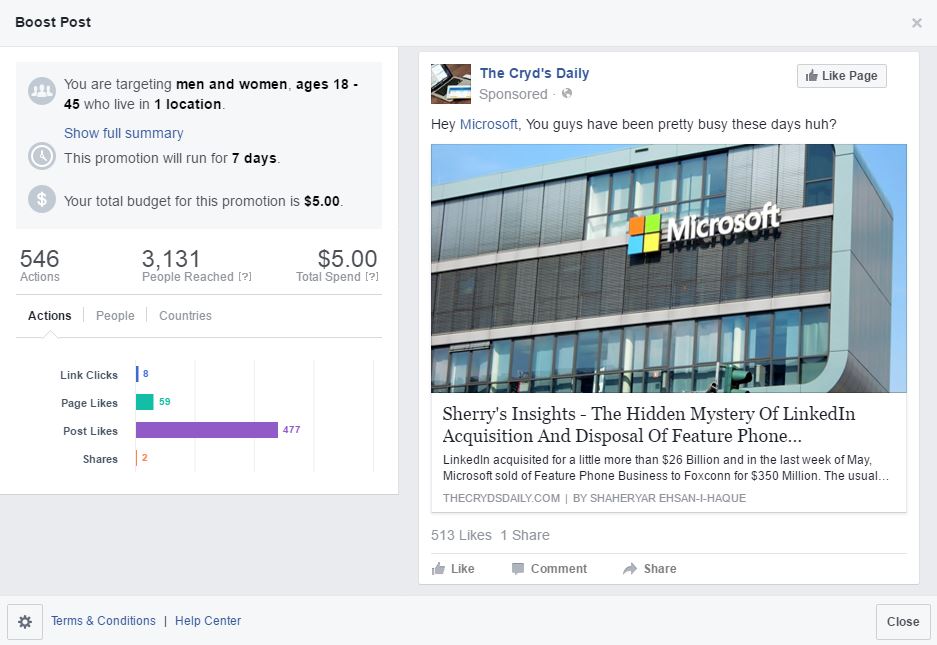937x645 pixels.
Task: Click the 513 Likes count
Action: [x=461, y=535]
